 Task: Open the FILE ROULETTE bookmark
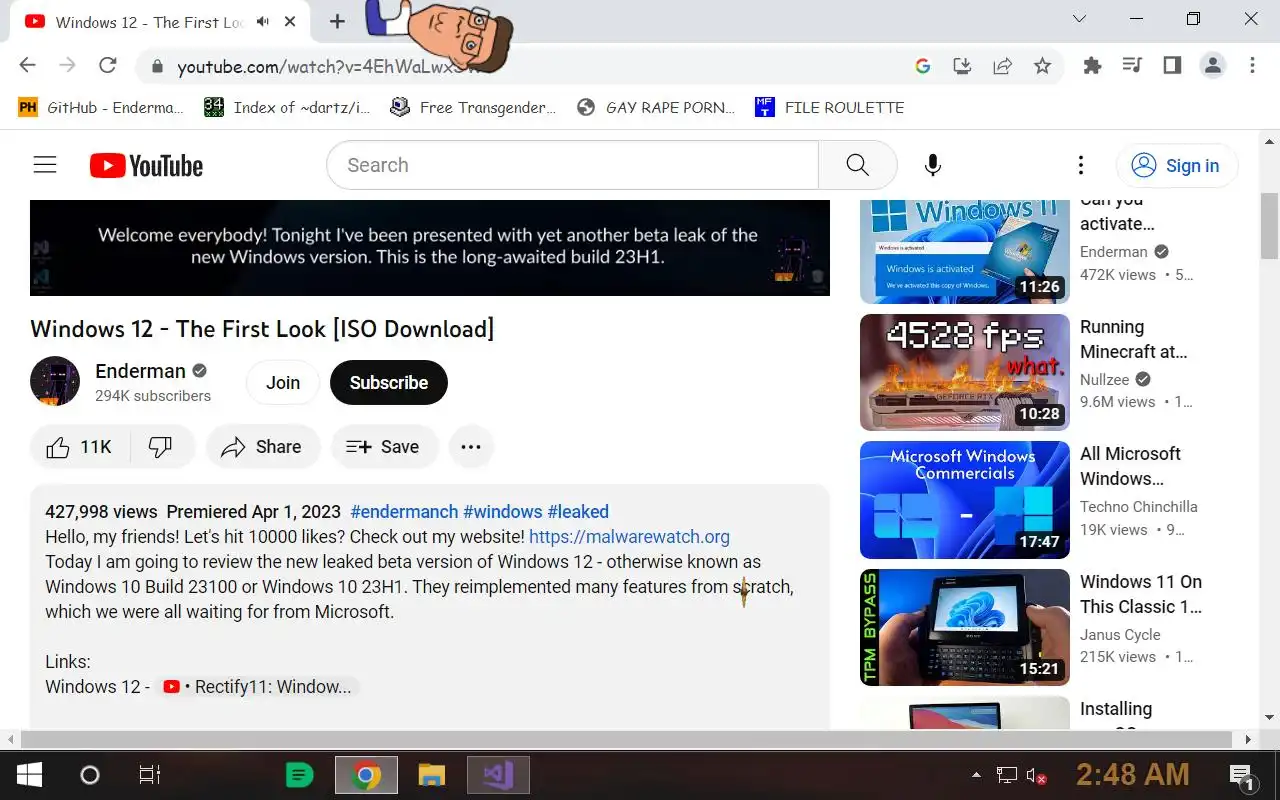tap(830, 107)
